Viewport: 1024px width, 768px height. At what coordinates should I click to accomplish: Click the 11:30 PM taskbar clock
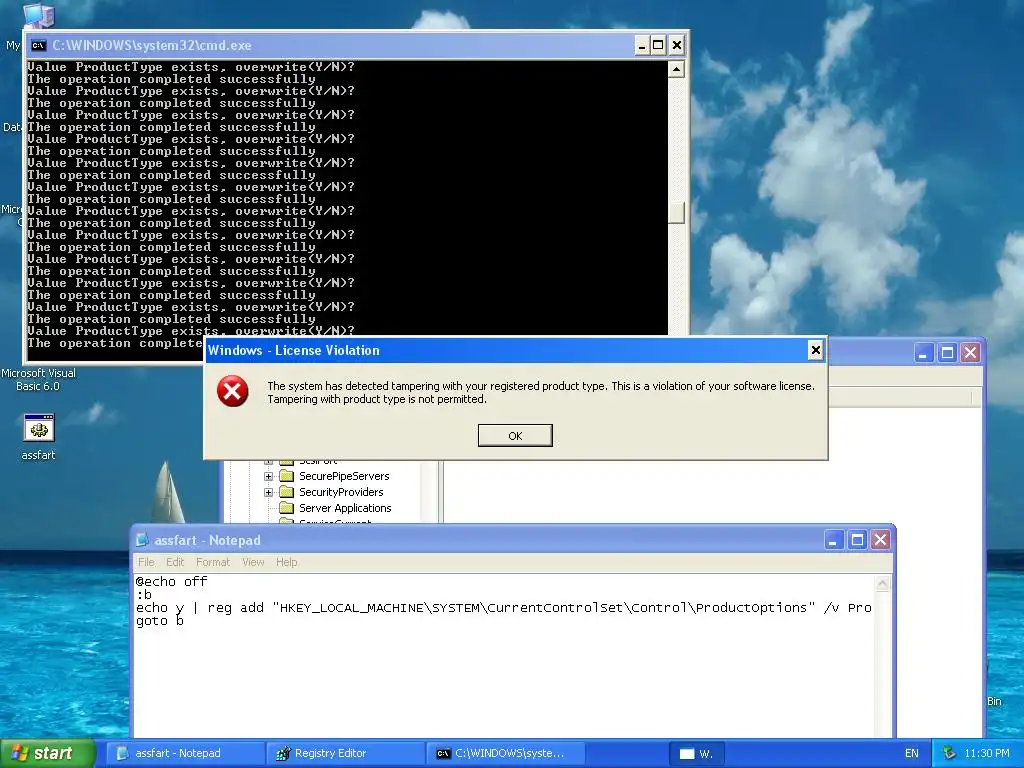click(x=987, y=753)
